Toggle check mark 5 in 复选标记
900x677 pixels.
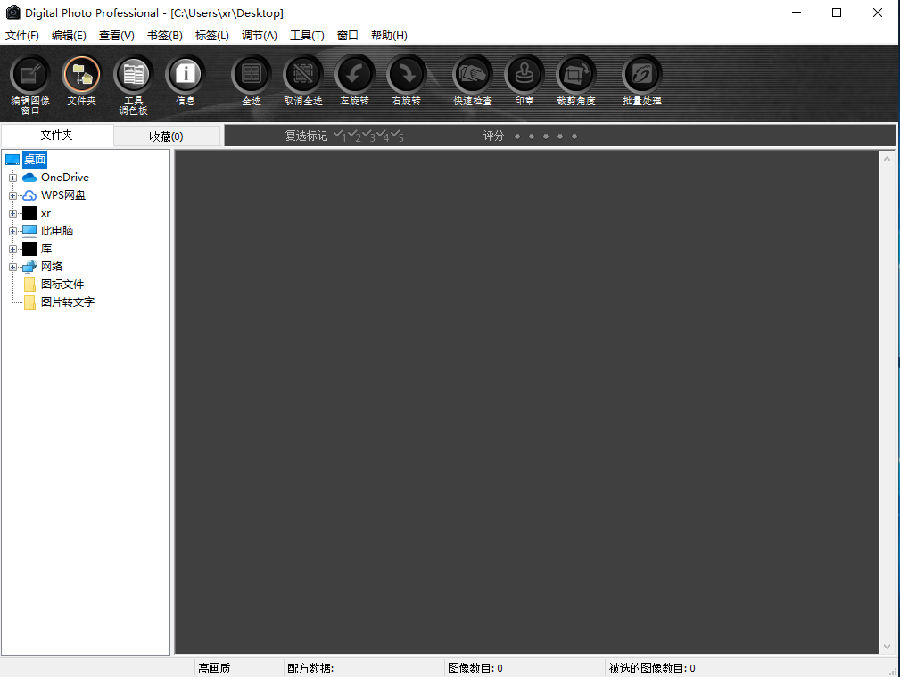397,135
